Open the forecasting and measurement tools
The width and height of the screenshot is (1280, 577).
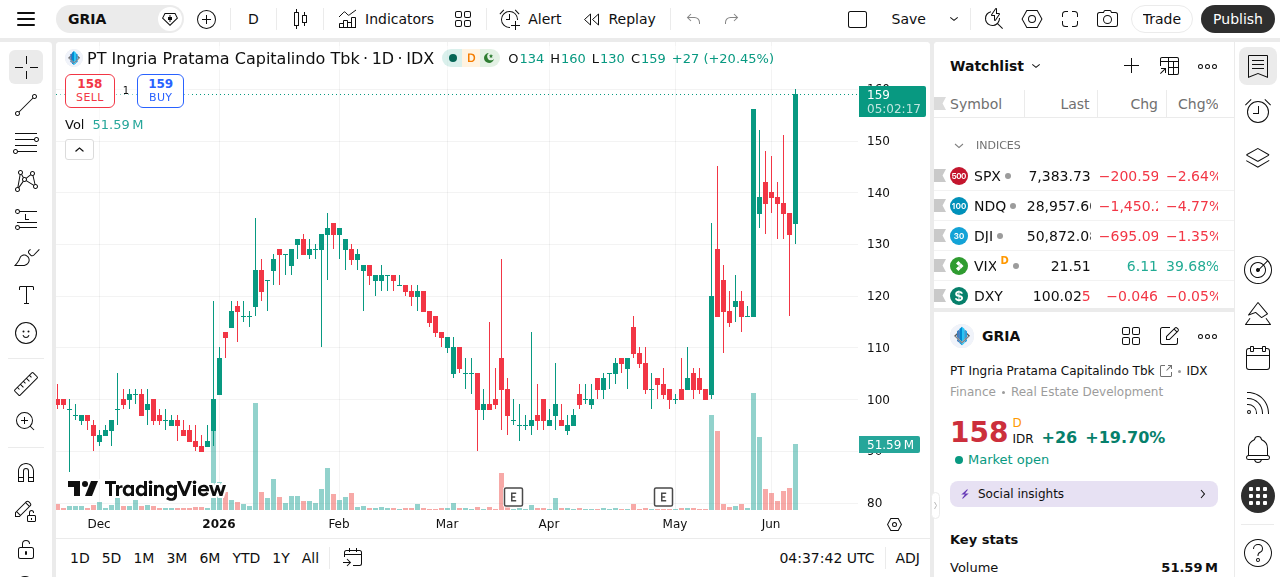pos(26,219)
